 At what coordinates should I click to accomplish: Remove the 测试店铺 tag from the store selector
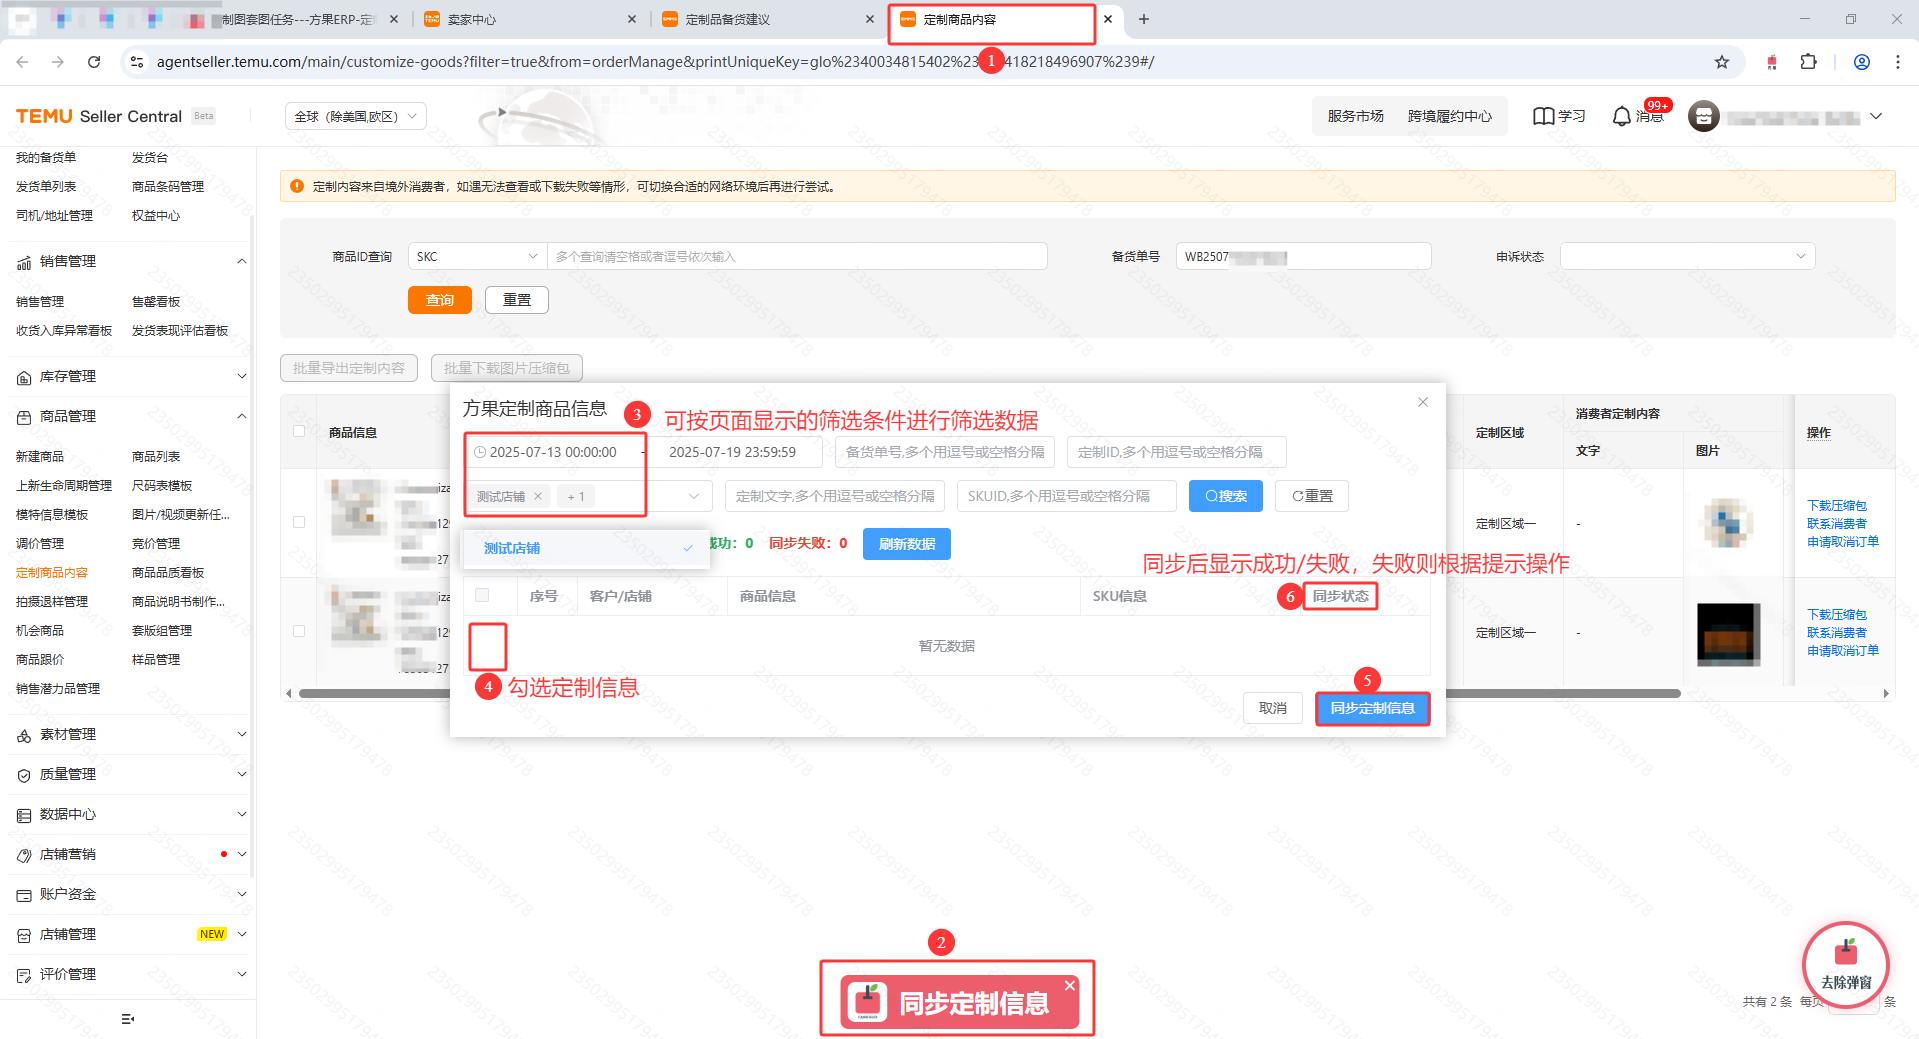538,496
